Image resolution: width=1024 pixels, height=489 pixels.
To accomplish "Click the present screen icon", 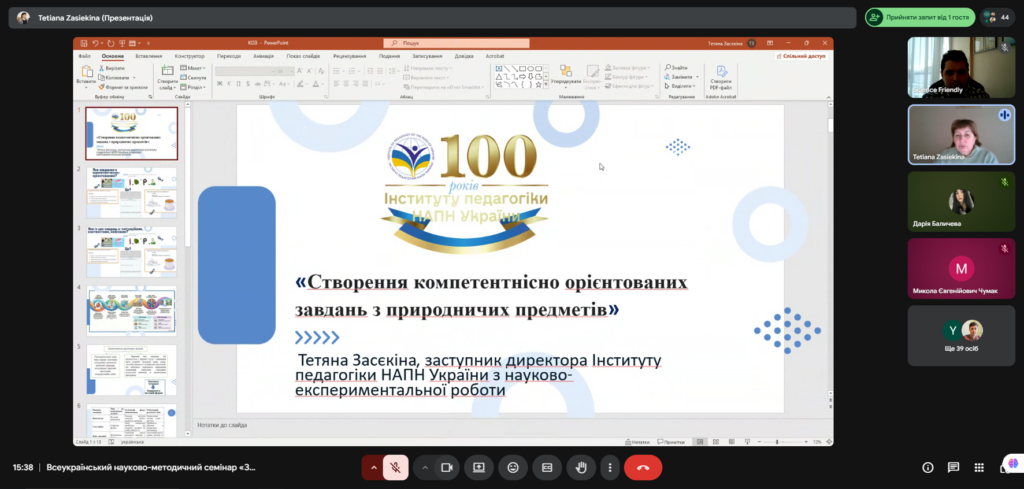I will (479, 467).
